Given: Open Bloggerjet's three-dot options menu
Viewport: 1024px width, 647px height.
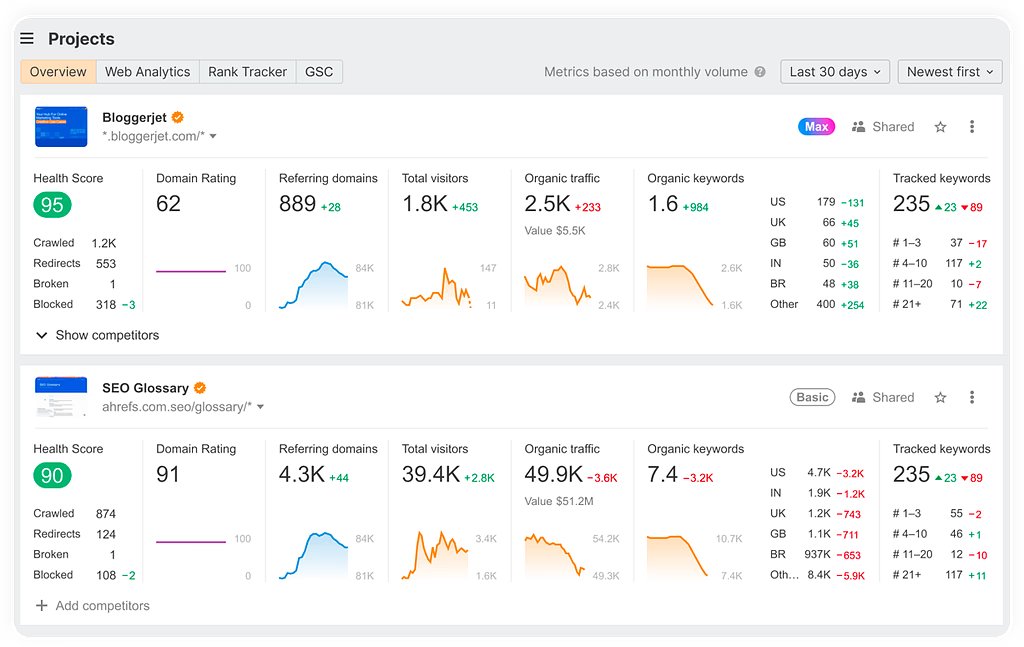Looking at the screenshot, I should click(x=972, y=127).
